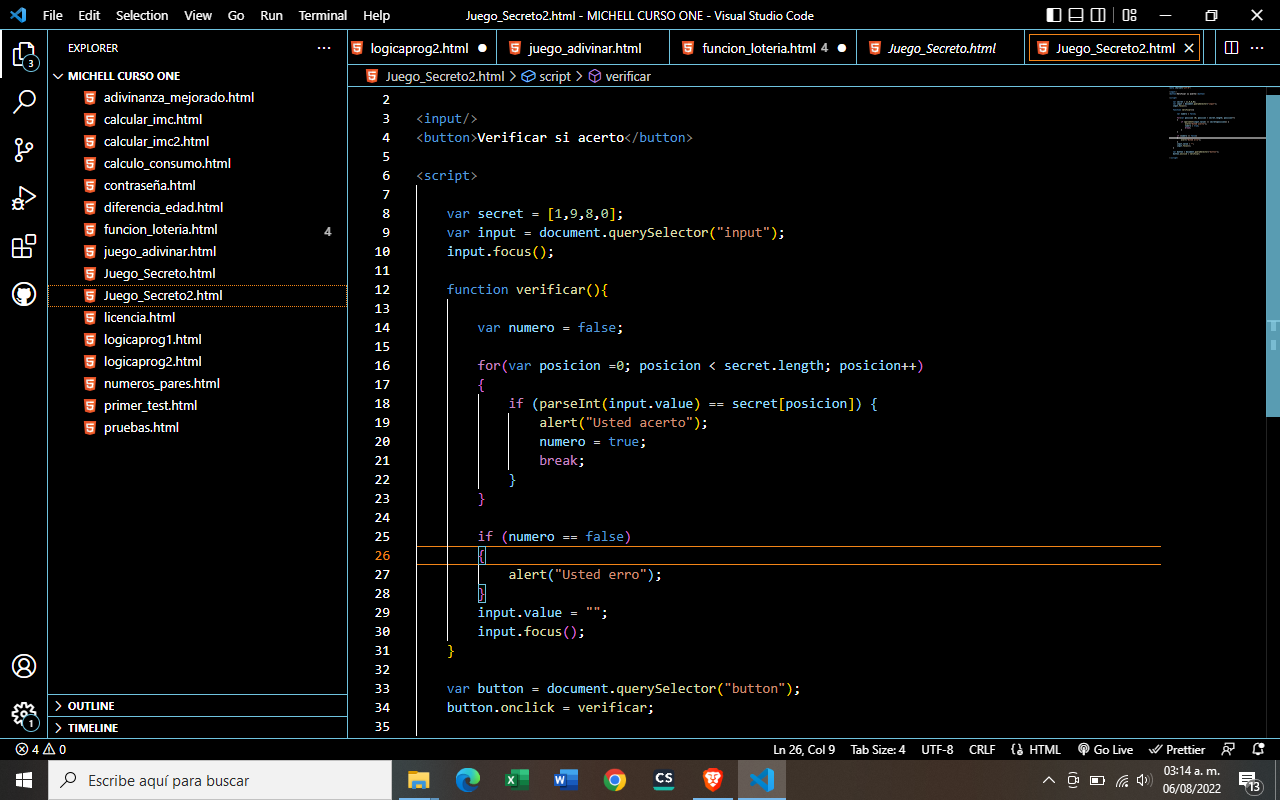Open the notifications bell in status bar

pyautogui.click(x=1257, y=749)
